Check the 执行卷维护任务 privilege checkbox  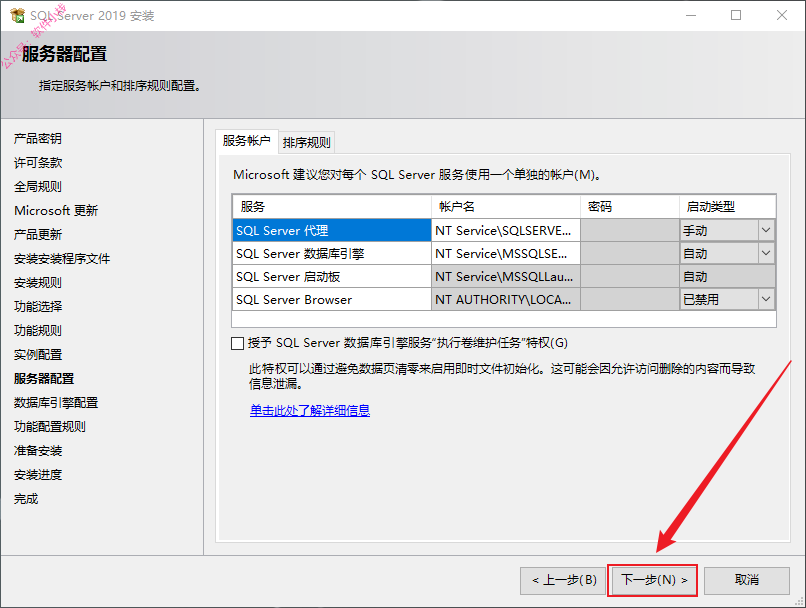click(237, 343)
